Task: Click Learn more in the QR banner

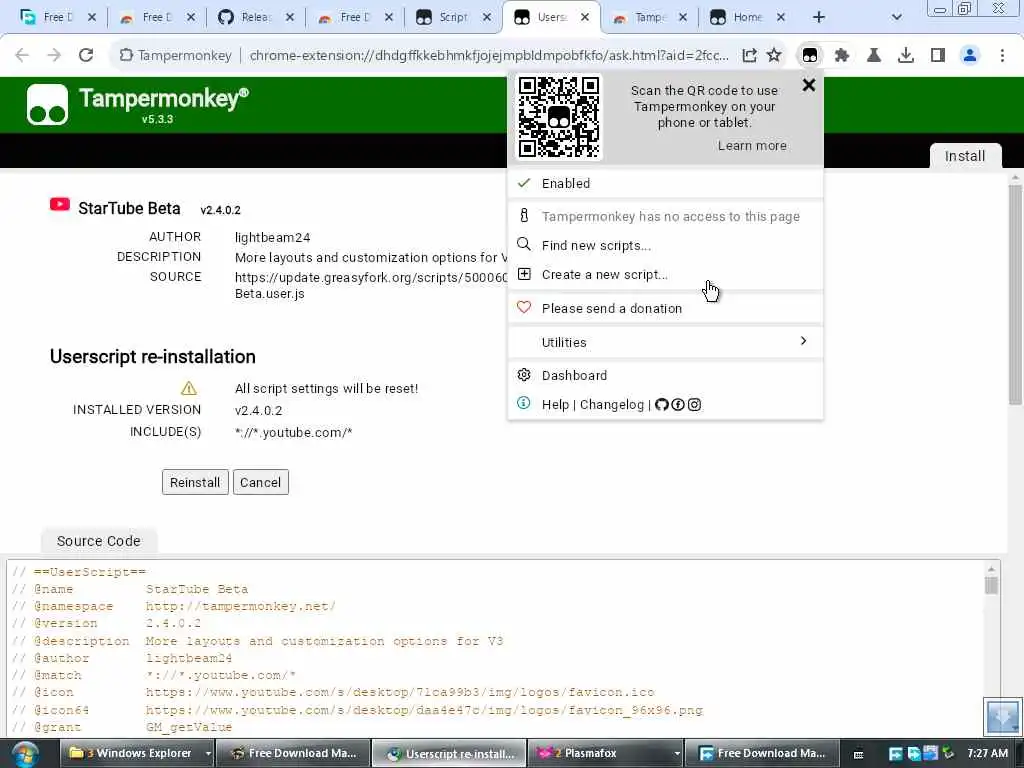Action: (x=752, y=146)
